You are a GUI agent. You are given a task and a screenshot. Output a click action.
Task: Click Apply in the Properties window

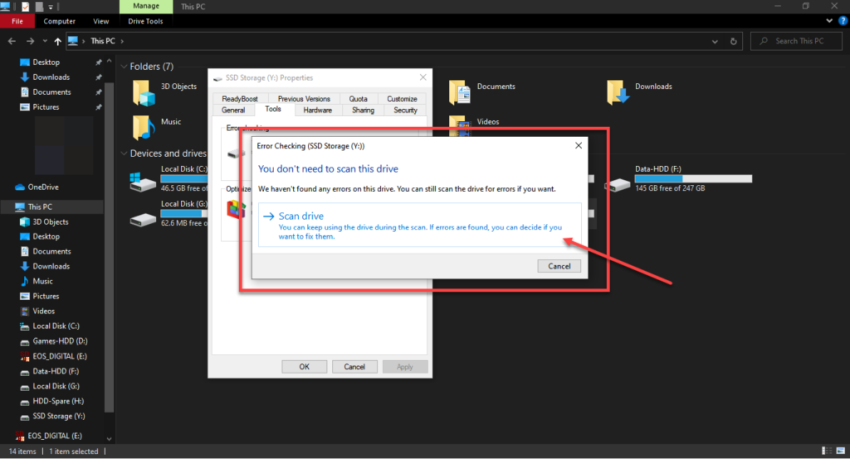(x=405, y=367)
